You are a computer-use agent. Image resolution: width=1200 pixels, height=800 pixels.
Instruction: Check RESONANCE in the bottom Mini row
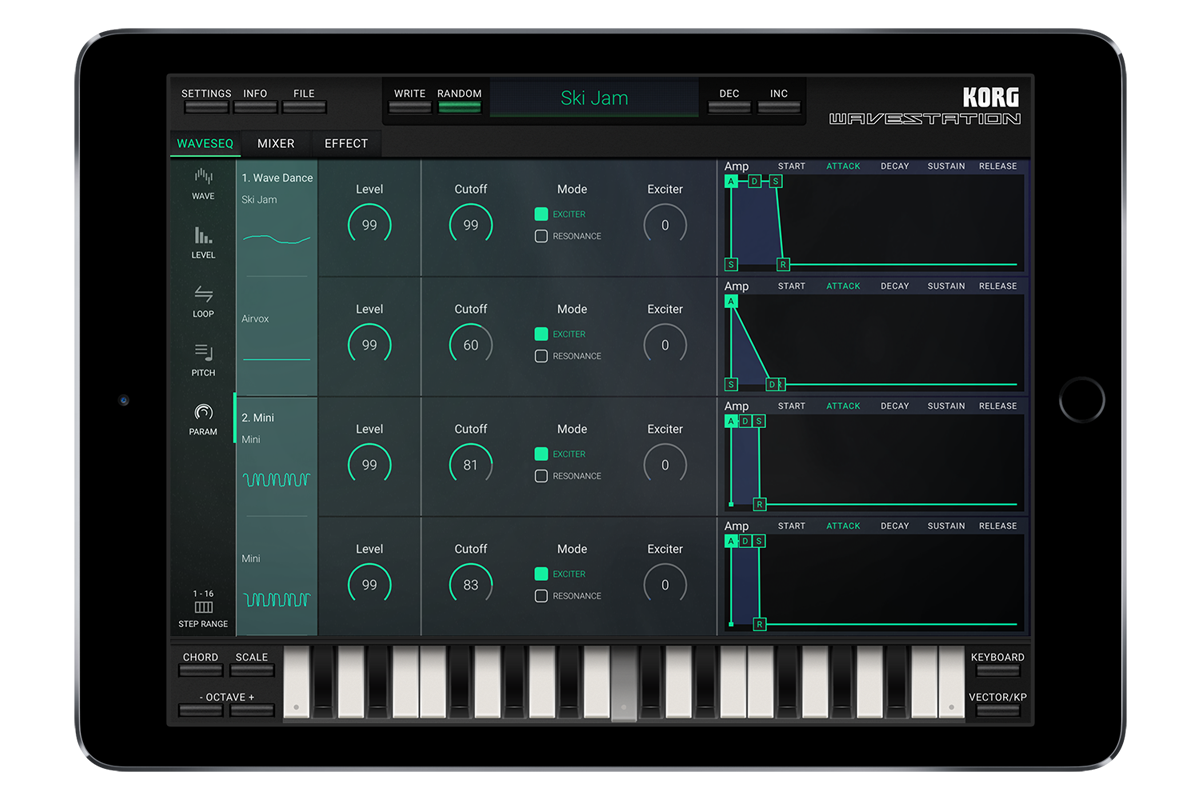[x=541, y=596]
